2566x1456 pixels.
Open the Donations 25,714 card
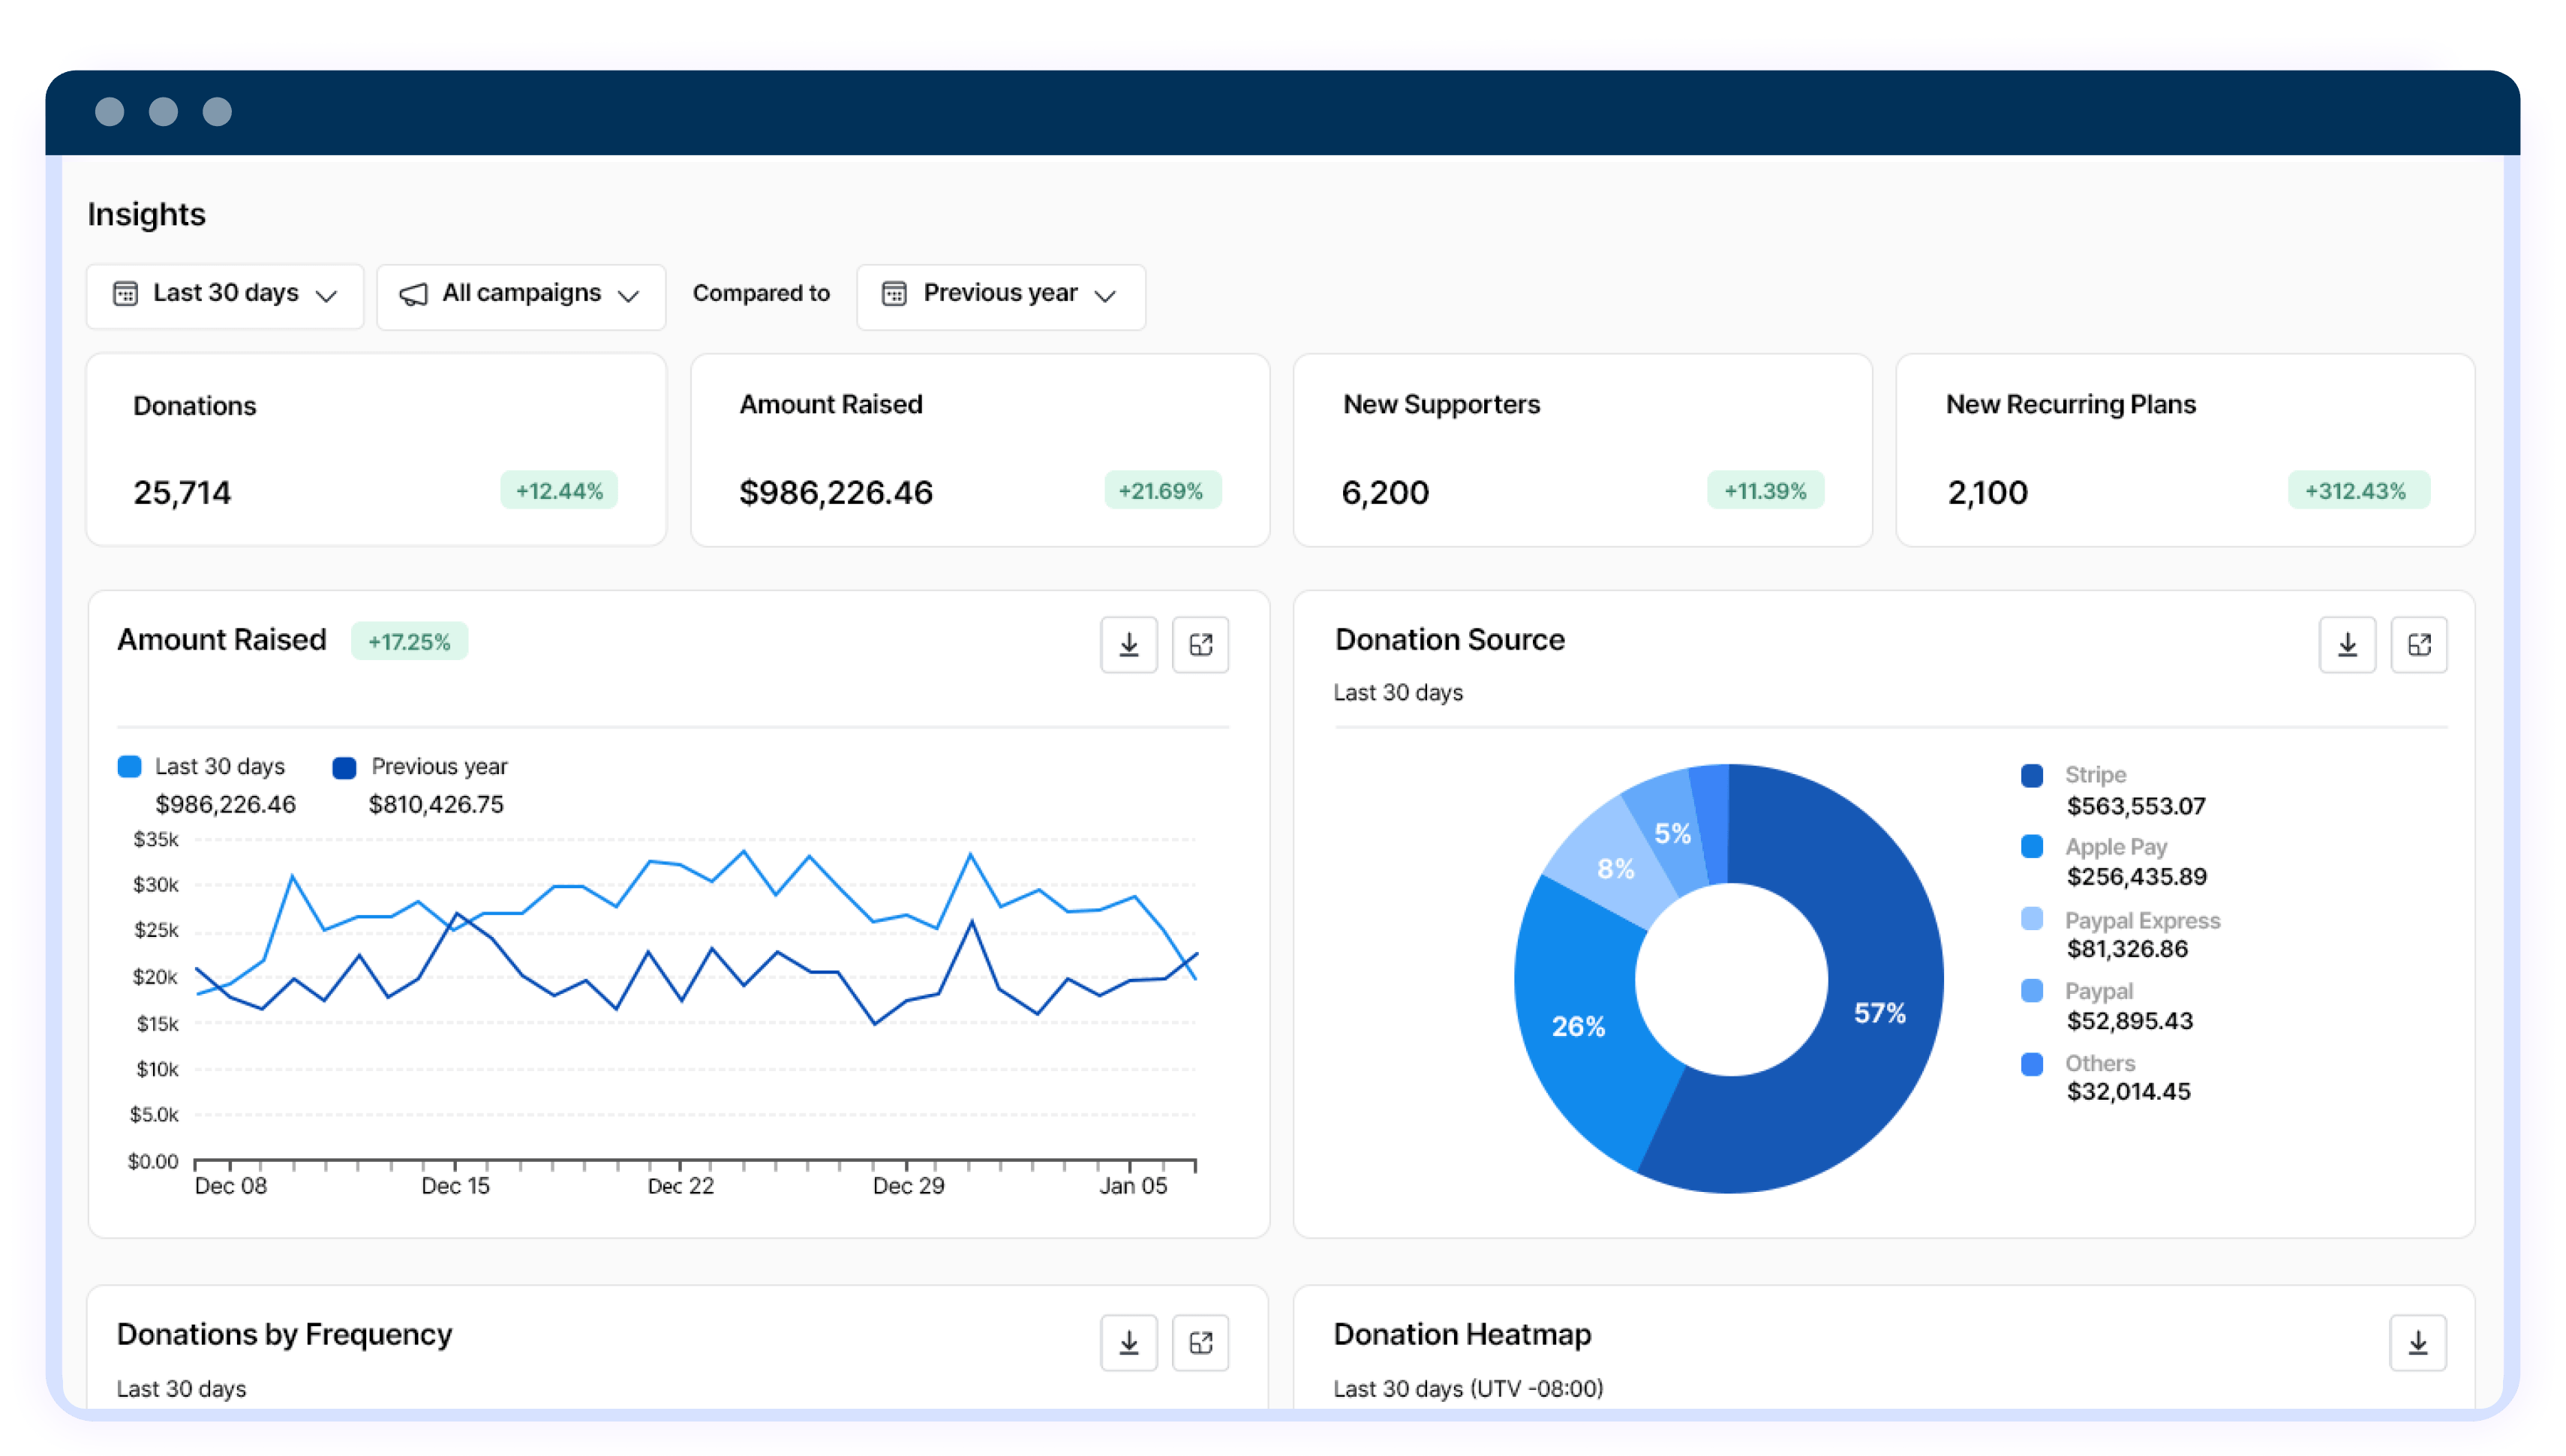[376, 450]
